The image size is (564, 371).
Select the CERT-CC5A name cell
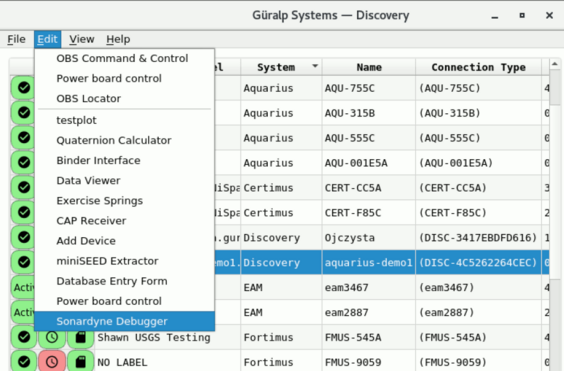[x=369, y=188]
